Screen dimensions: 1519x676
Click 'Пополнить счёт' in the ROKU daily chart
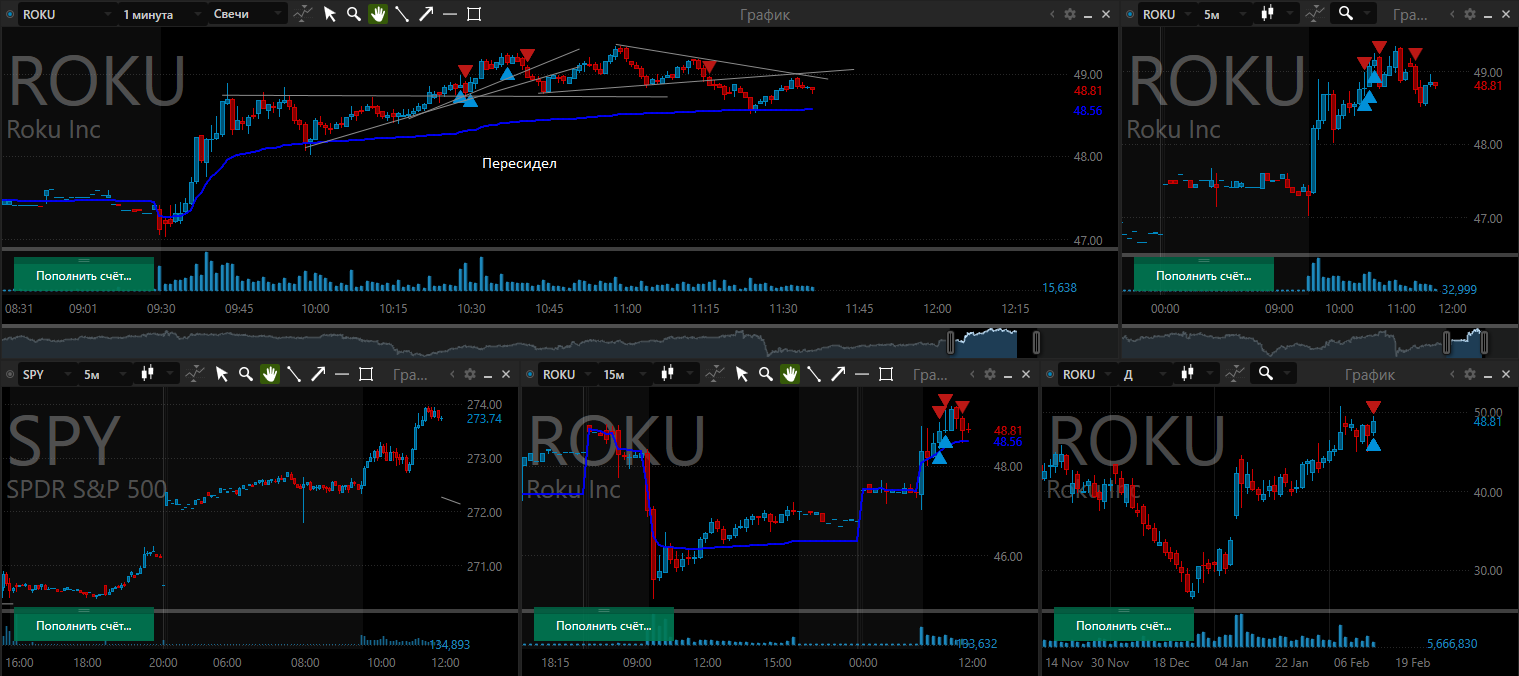(x=1124, y=625)
